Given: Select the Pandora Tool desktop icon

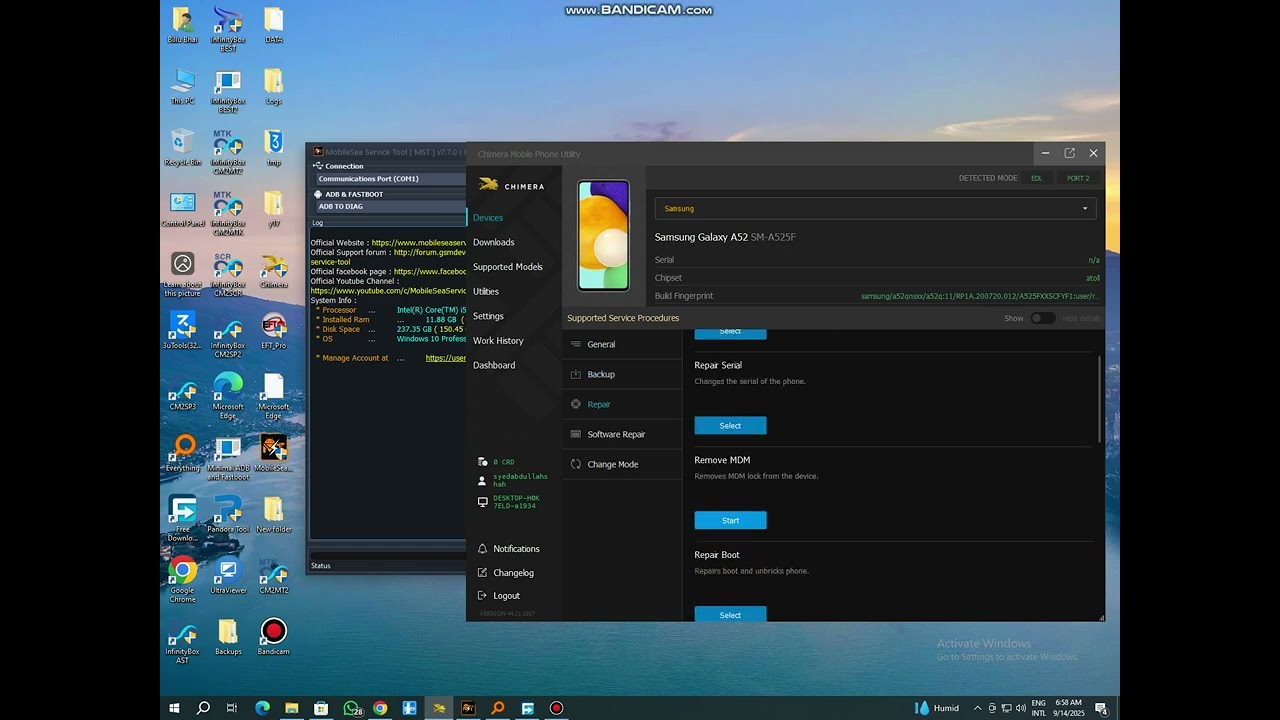Looking at the screenshot, I should click(228, 514).
